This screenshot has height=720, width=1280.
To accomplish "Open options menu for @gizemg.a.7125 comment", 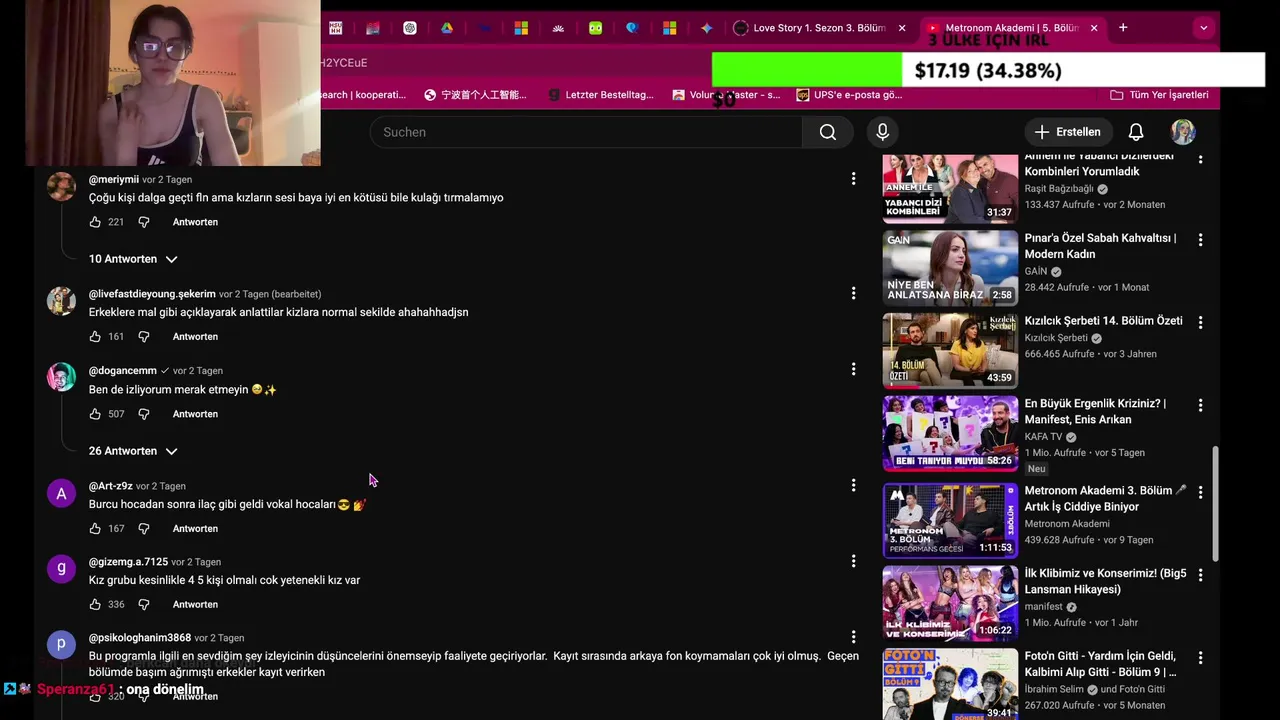I will point(853,561).
